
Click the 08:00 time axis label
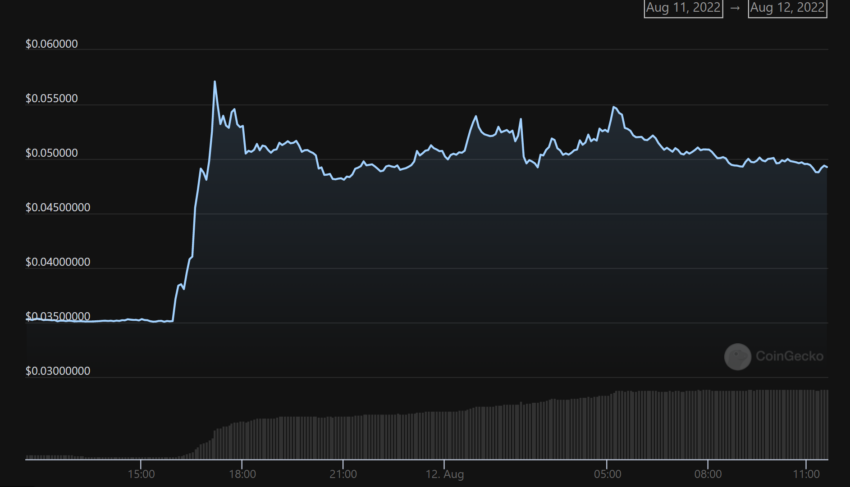click(x=708, y=475)
